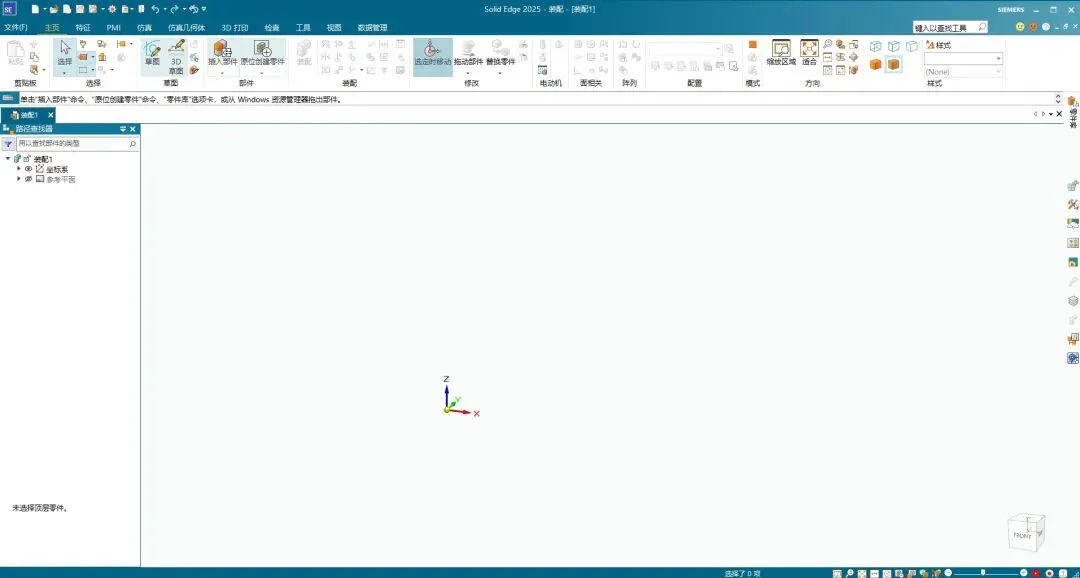
Task: Expand the 参考平面 tree node
Action: (19, 179)
